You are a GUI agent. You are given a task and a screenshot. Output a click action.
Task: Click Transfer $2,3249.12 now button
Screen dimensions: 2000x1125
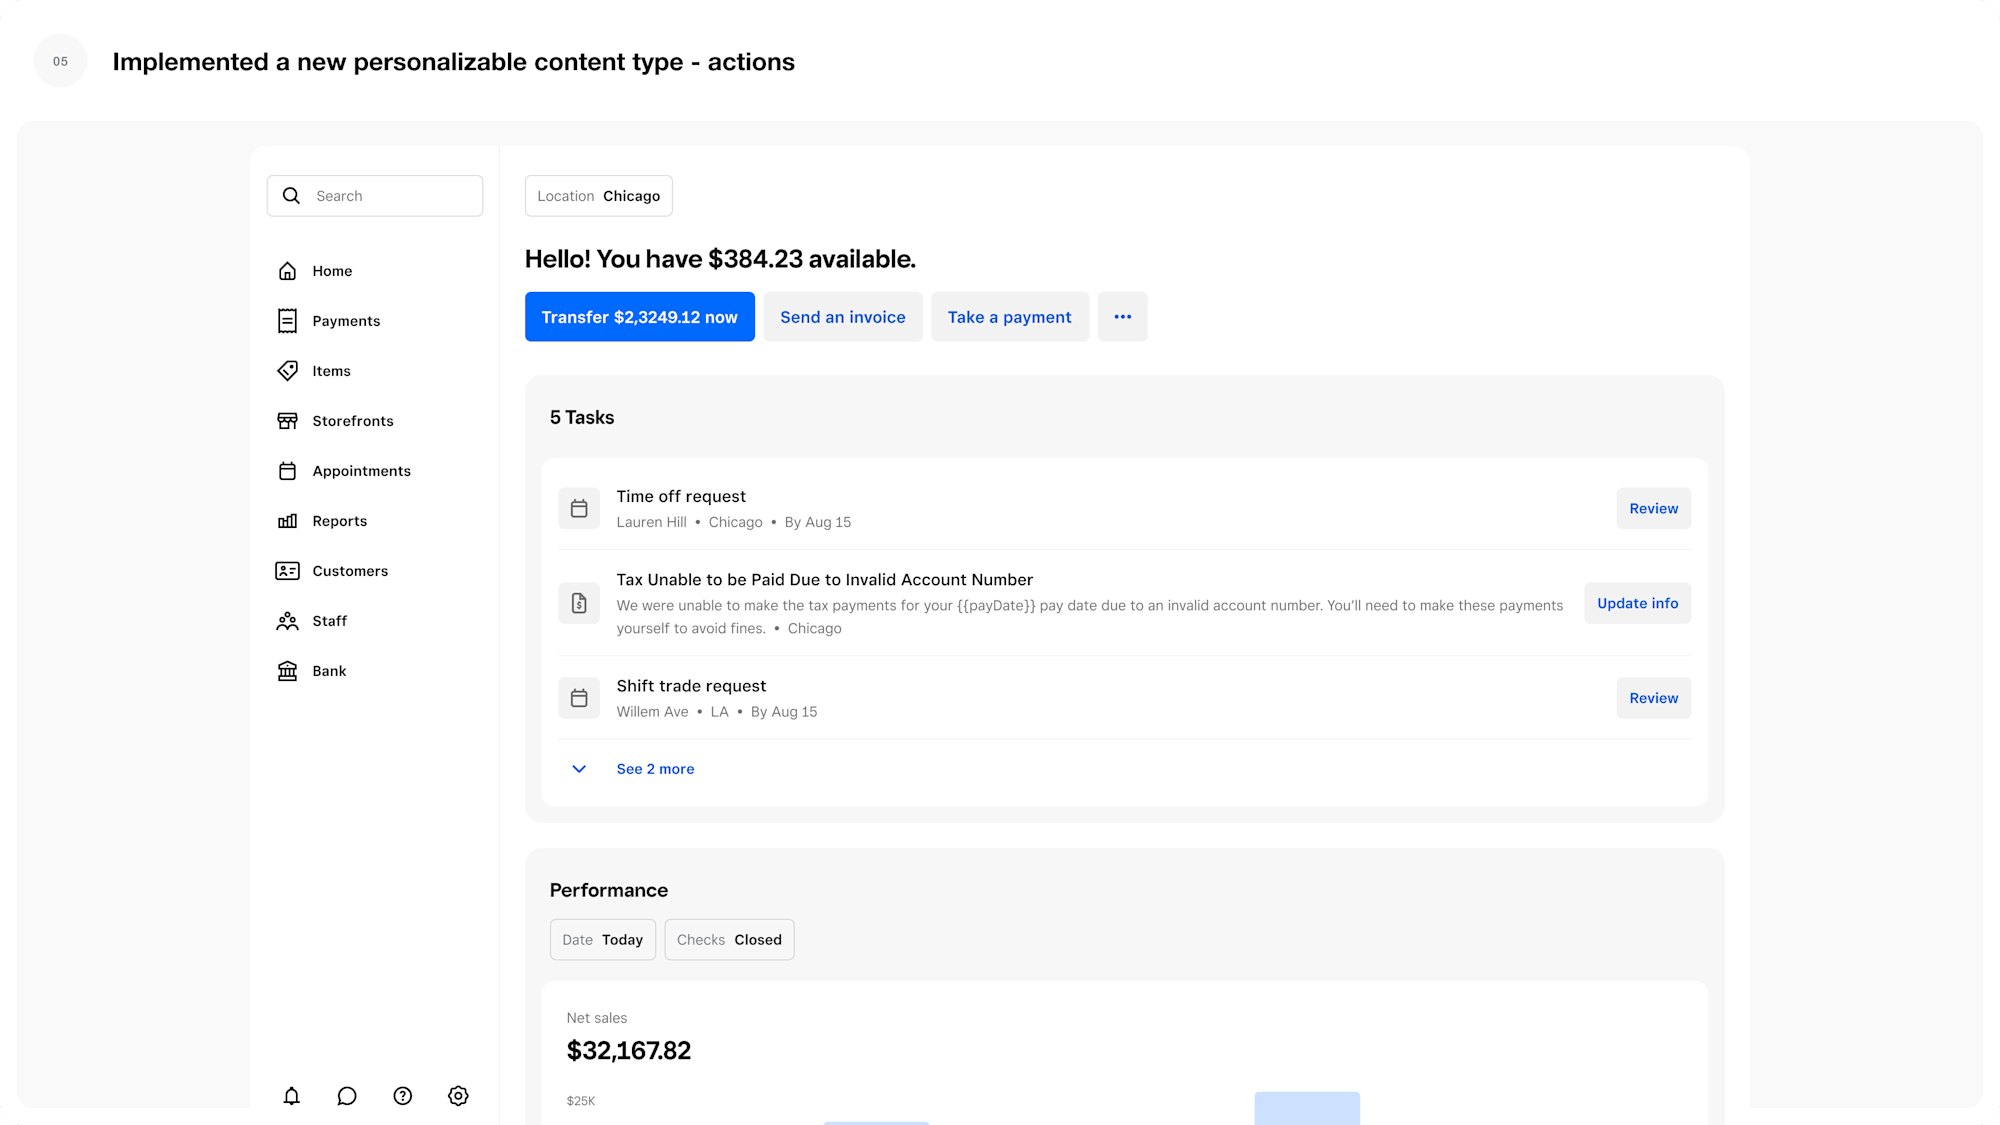pyautogui.click(x=640, y=317)
